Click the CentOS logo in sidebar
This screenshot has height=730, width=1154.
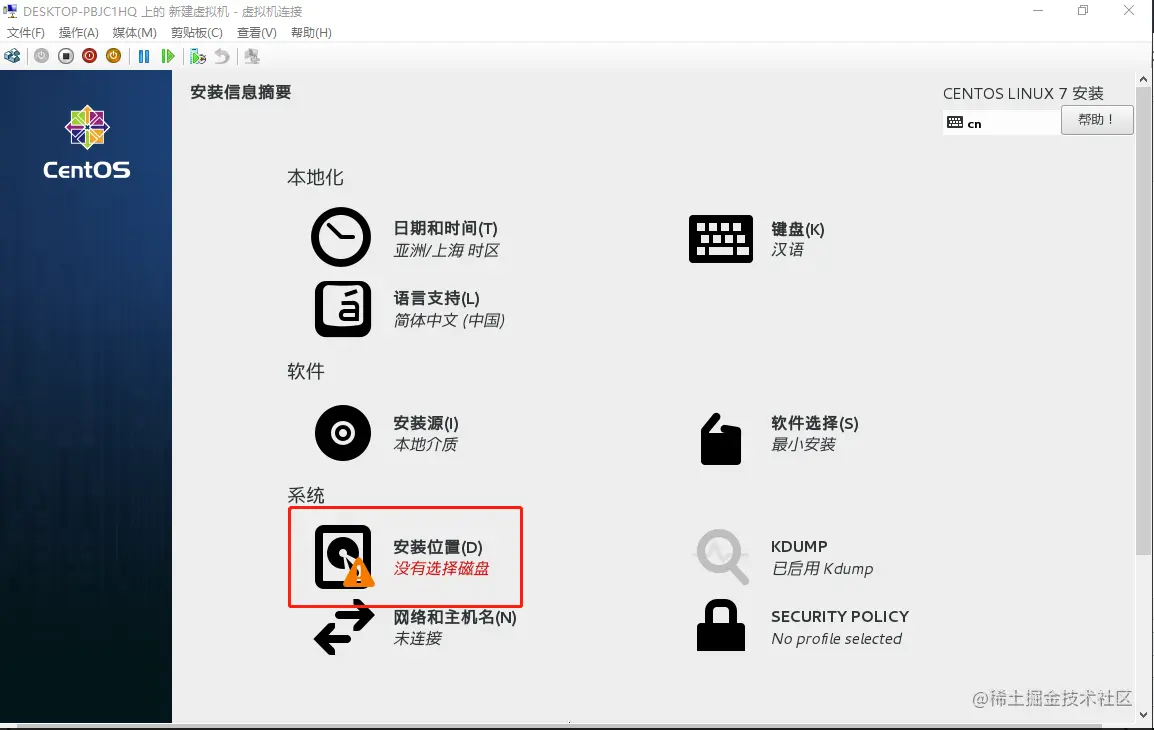[x=87, y=143]
